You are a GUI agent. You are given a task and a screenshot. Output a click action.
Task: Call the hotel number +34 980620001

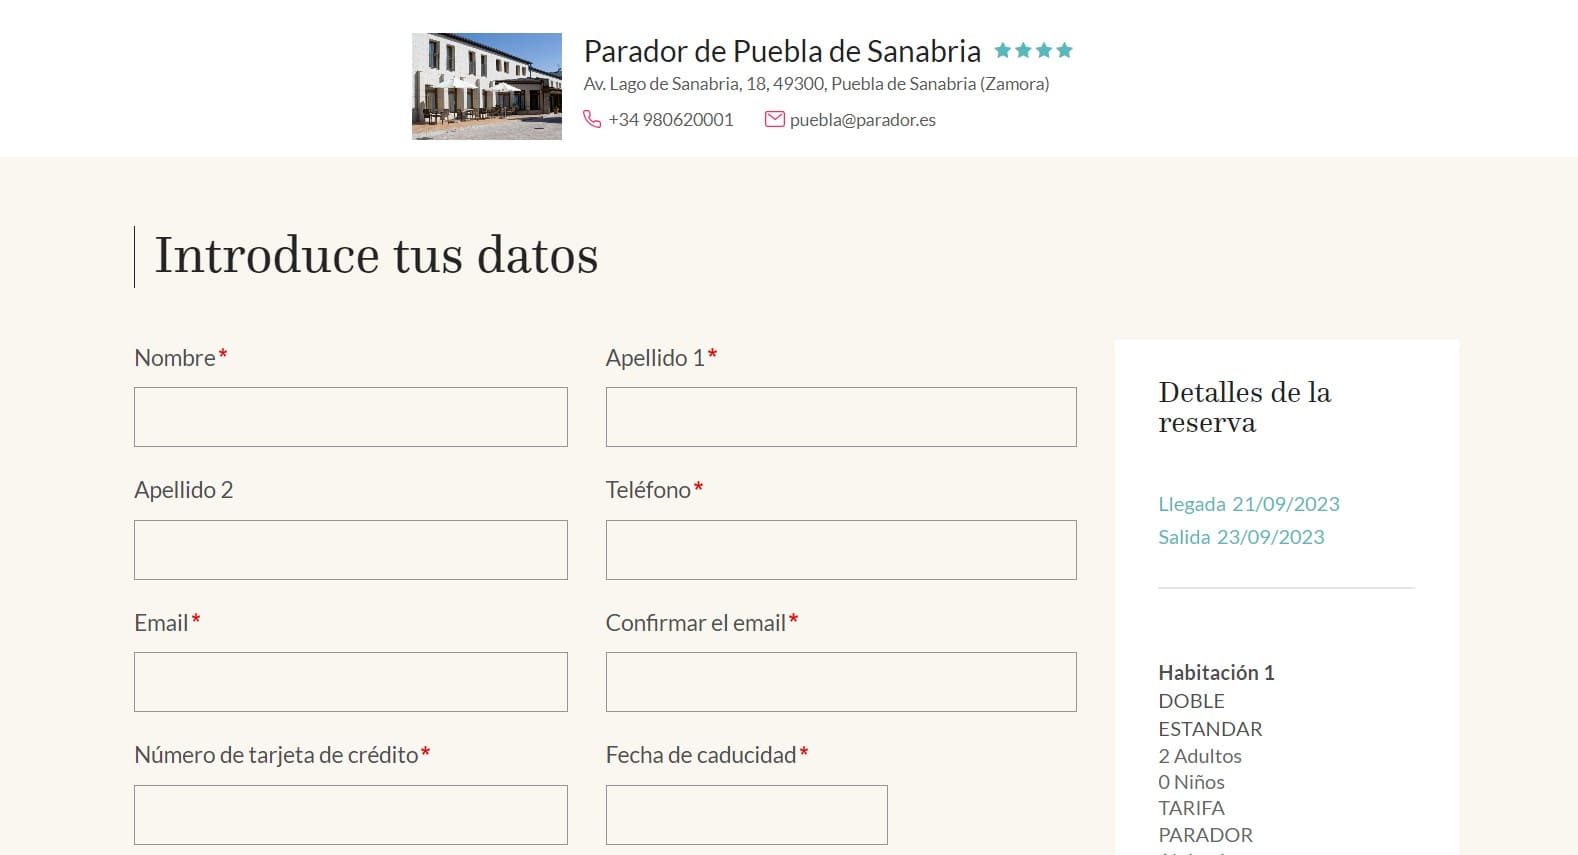pyautogui.click(x=671, y=120)
